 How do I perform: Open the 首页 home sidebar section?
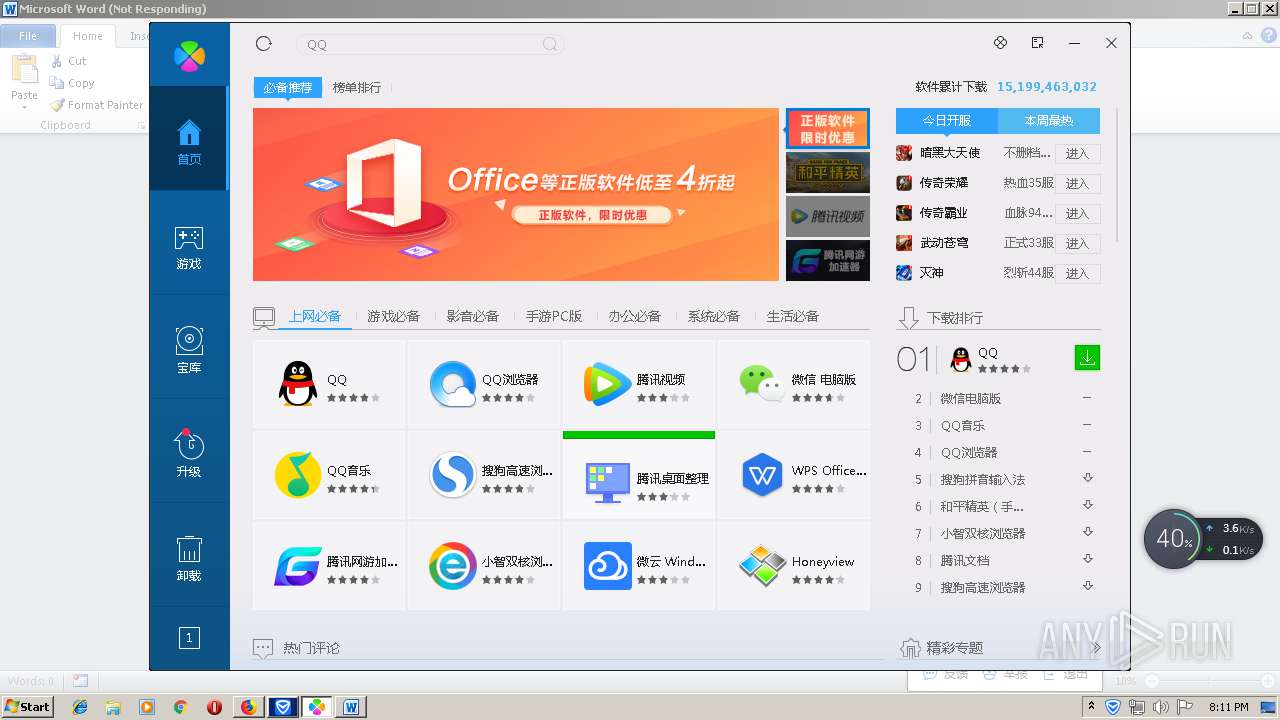click(189, 138)
